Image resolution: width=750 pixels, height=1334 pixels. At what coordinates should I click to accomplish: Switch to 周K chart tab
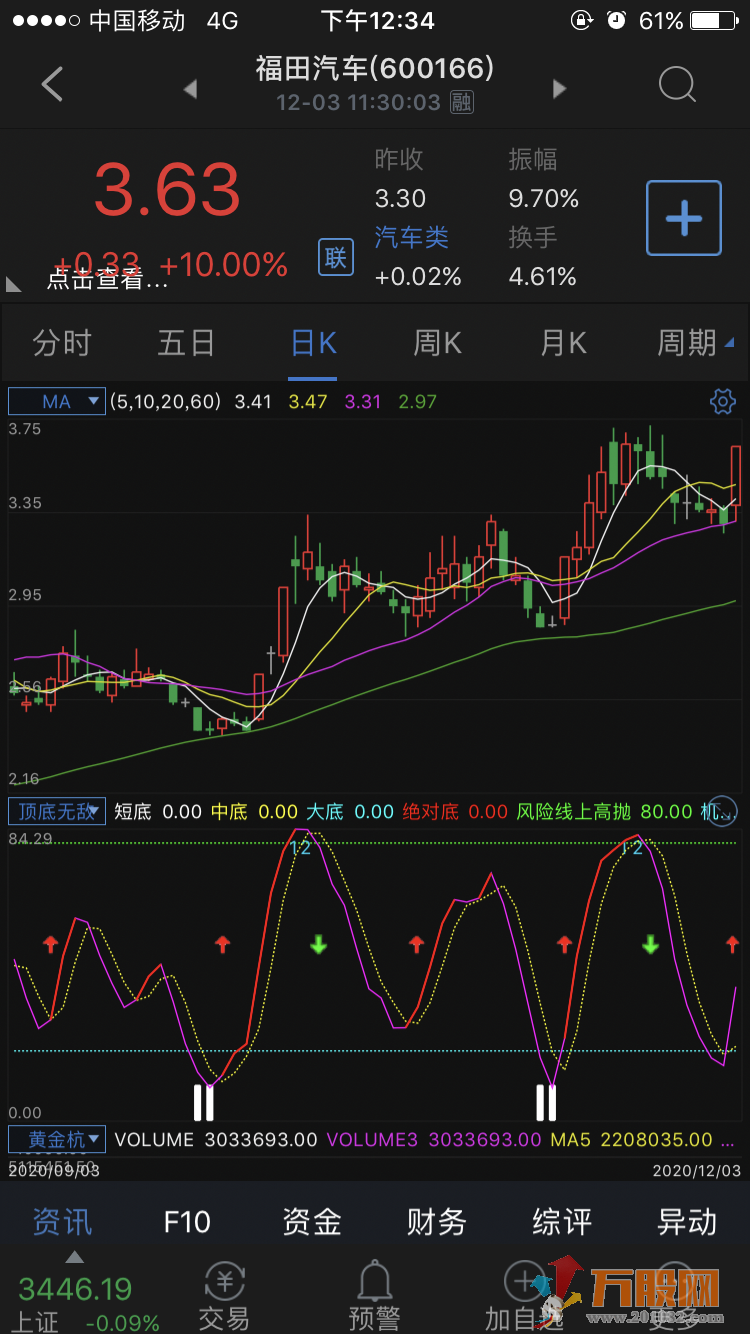coord(437,343)
